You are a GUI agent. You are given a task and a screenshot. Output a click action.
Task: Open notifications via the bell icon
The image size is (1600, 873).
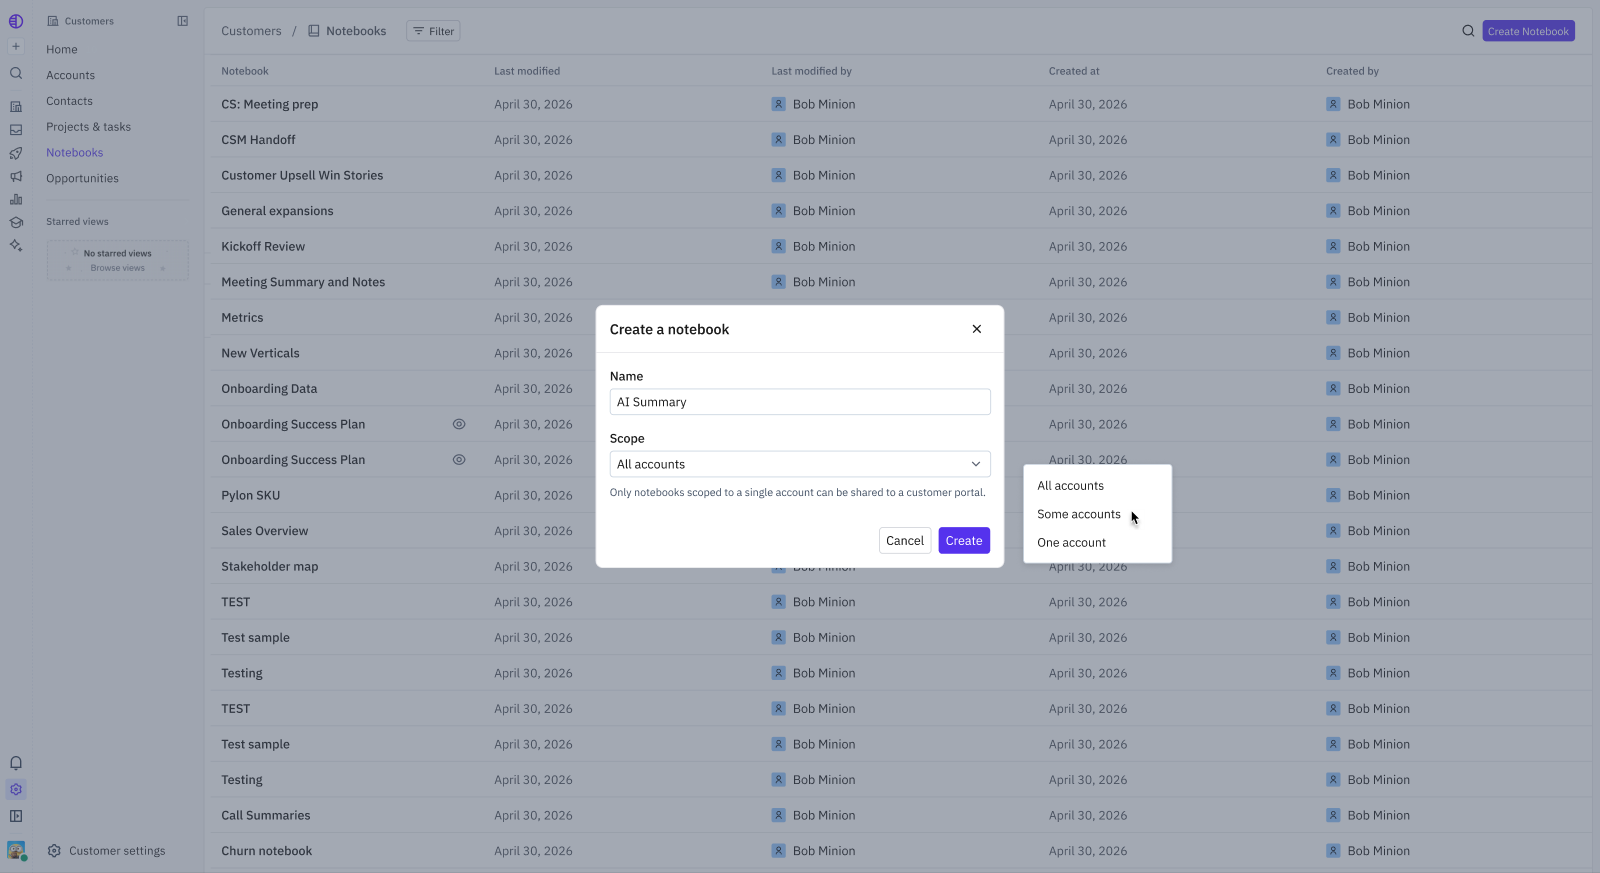coord(16,763)
